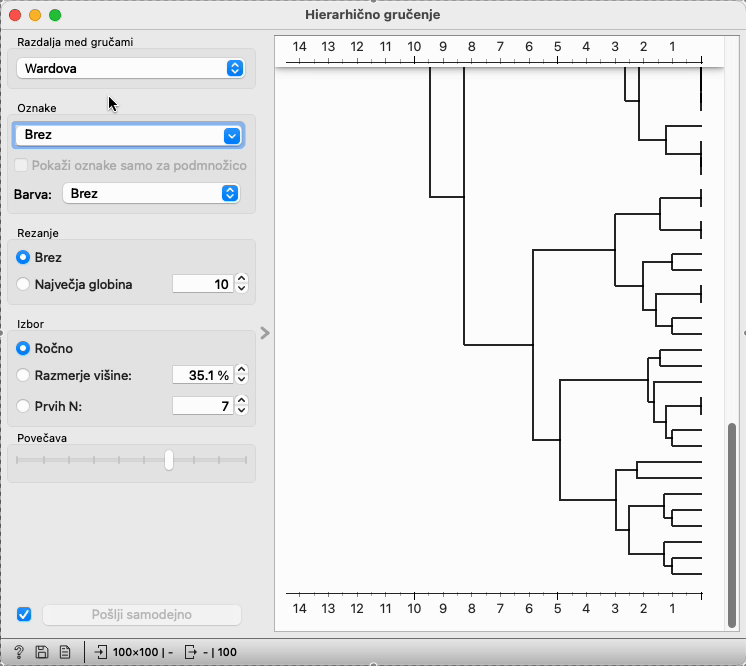This screenshot has height=666, width=746.
Task: Click the output data arrow icon
Action: (190, 652)
